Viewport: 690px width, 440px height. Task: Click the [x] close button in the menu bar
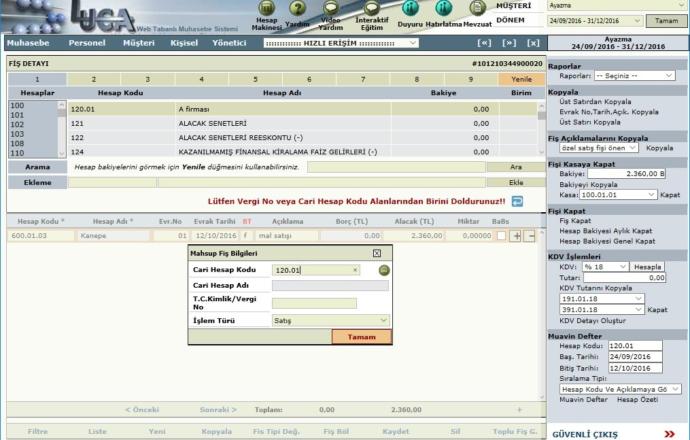533,43
